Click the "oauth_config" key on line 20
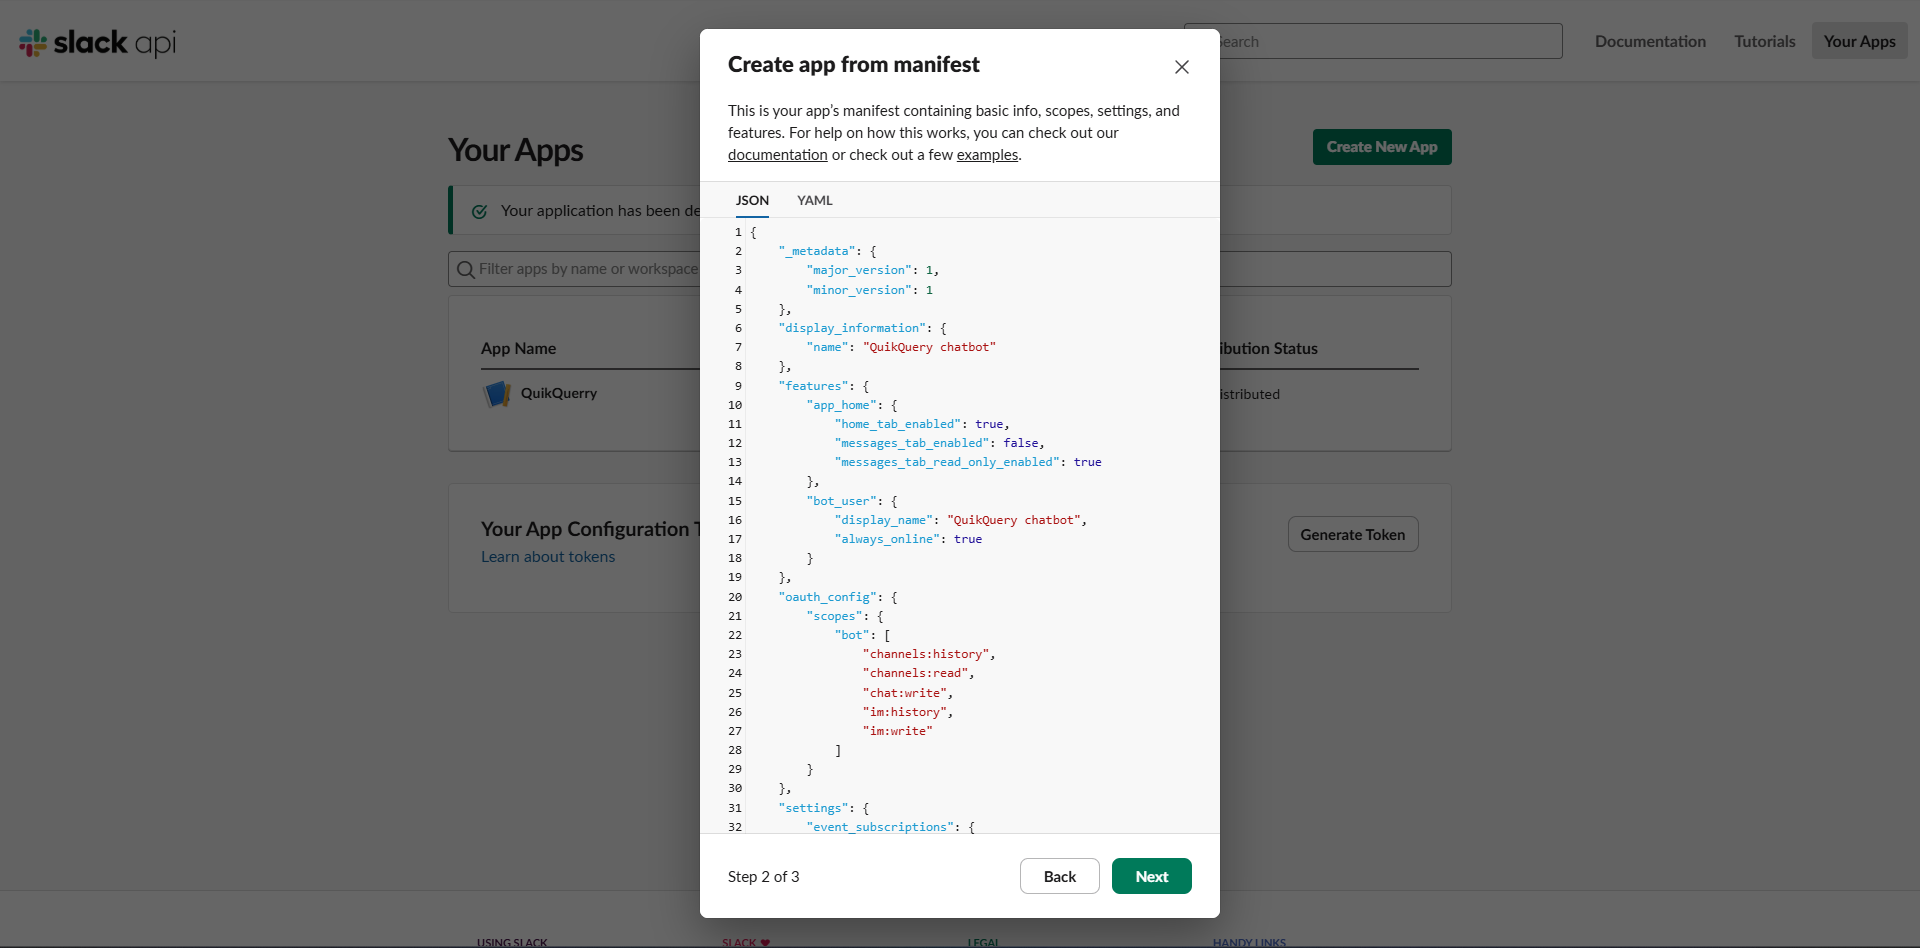The width and height of the screenshot is (1920, 948). 828,597
